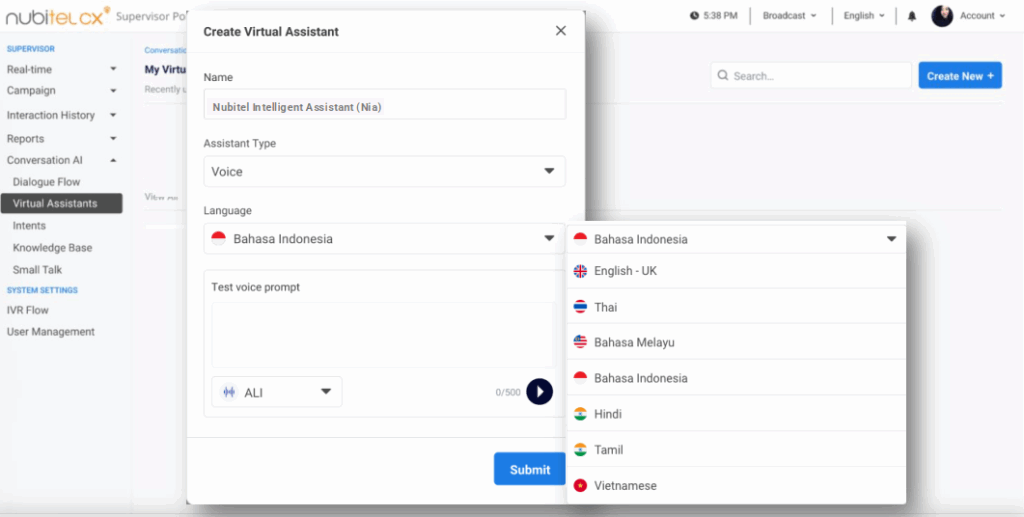Open IVR Flow in sidebar

coord(27,310)
